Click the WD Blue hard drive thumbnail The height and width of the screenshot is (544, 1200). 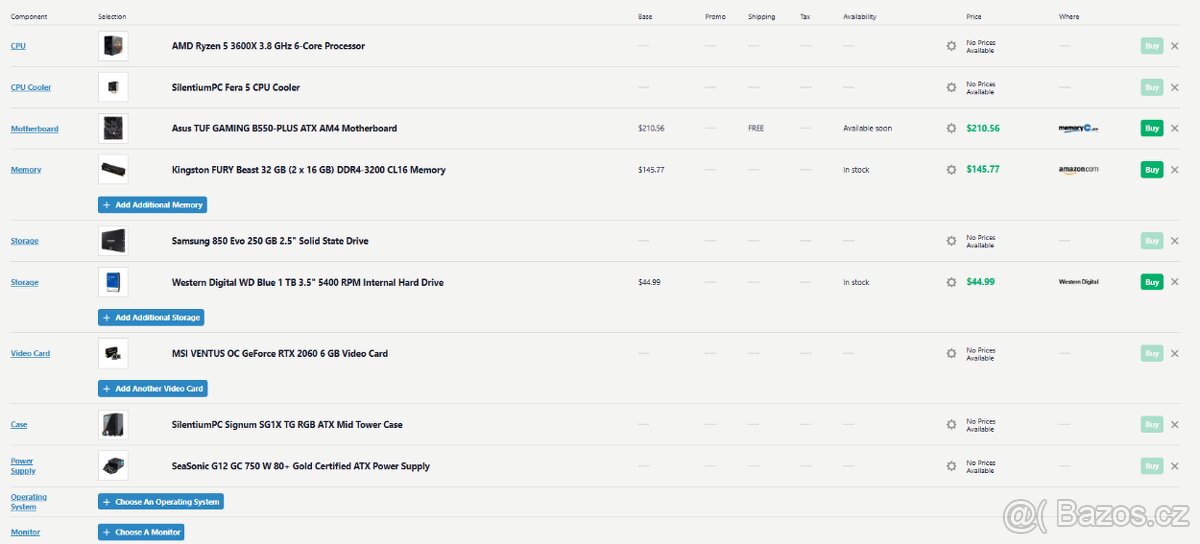(113, 282)
